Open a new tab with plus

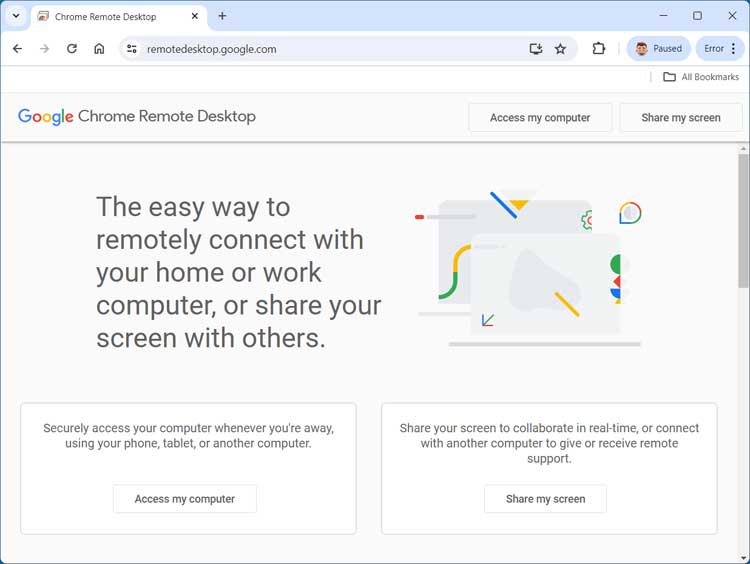tap(222, 16)
